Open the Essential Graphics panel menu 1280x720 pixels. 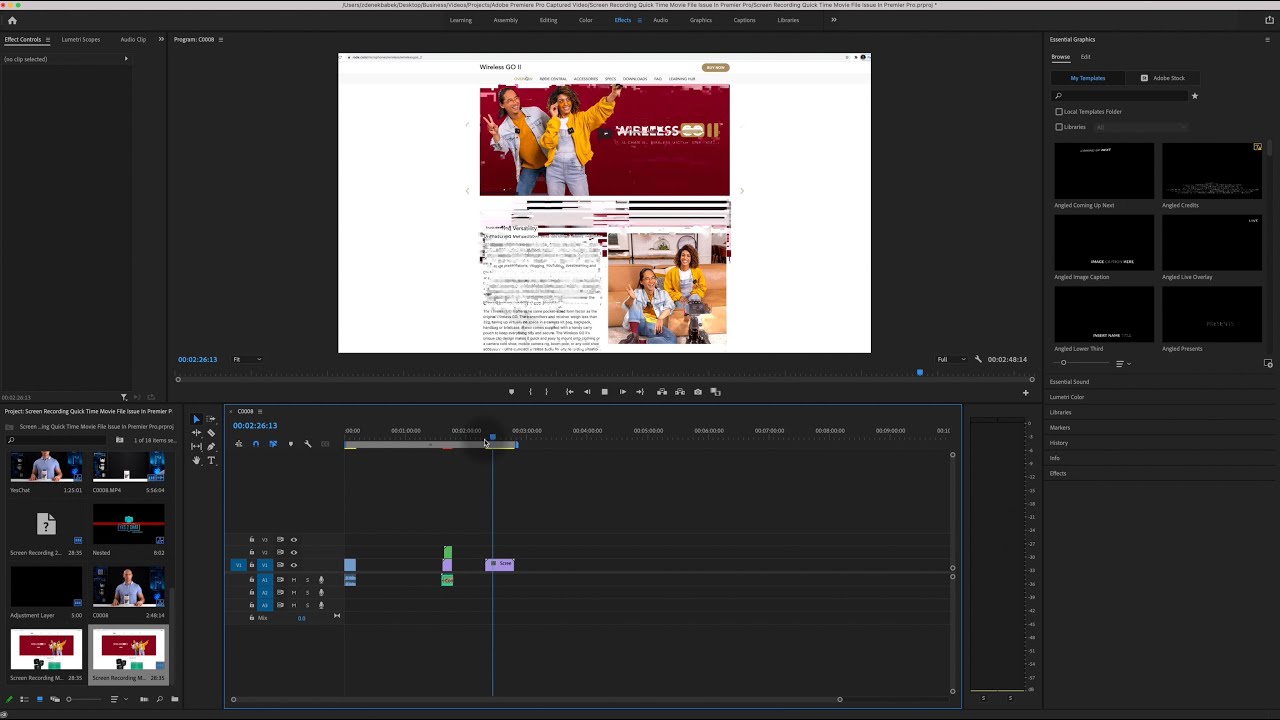coord(1267,40)
